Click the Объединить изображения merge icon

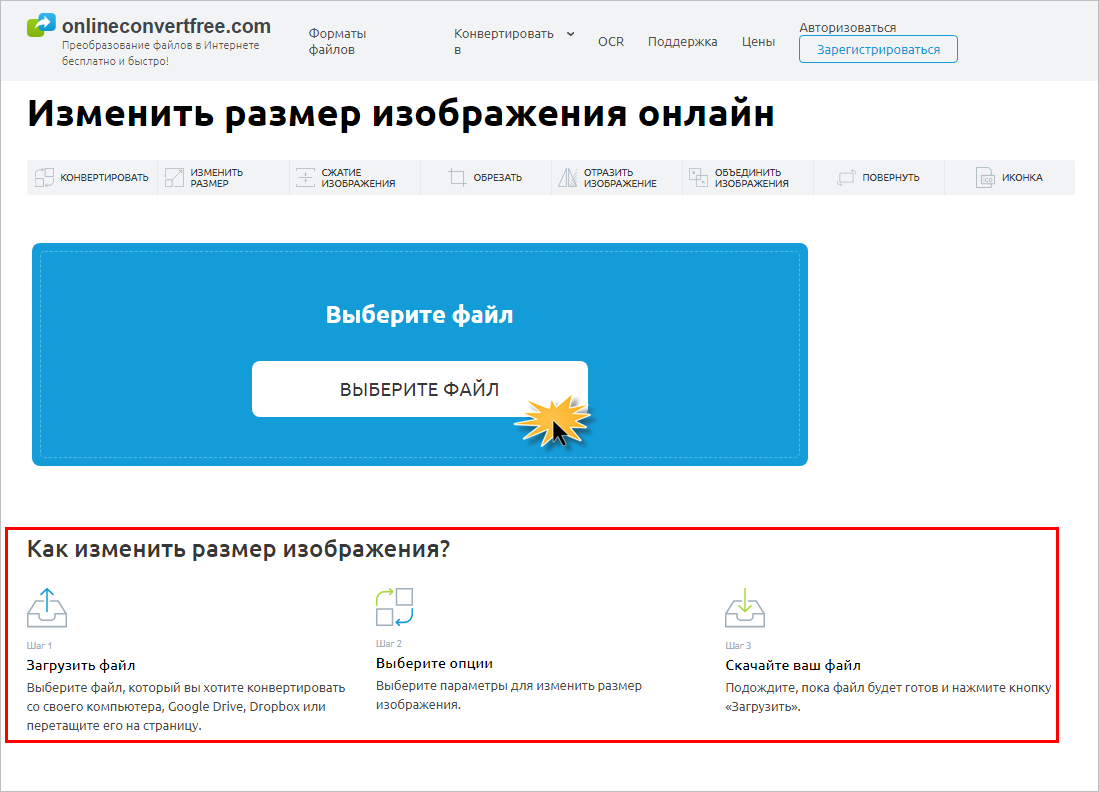coord(698,177)
